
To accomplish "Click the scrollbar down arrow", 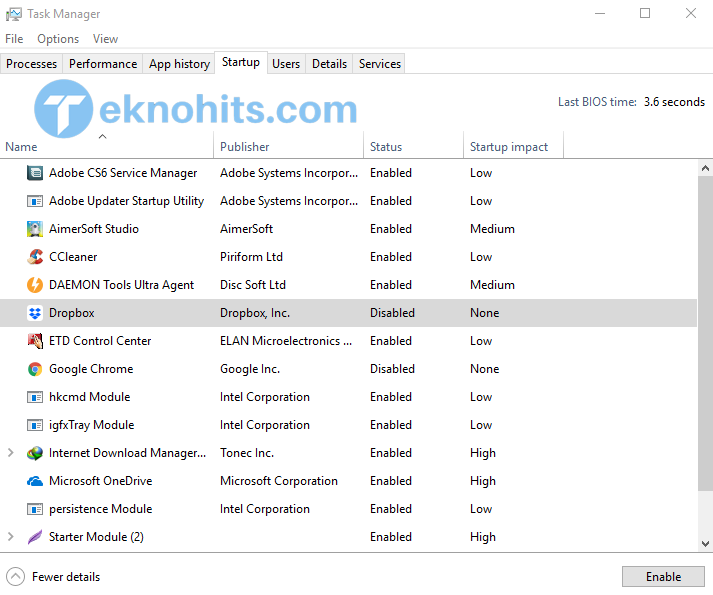I will point(705,544).
